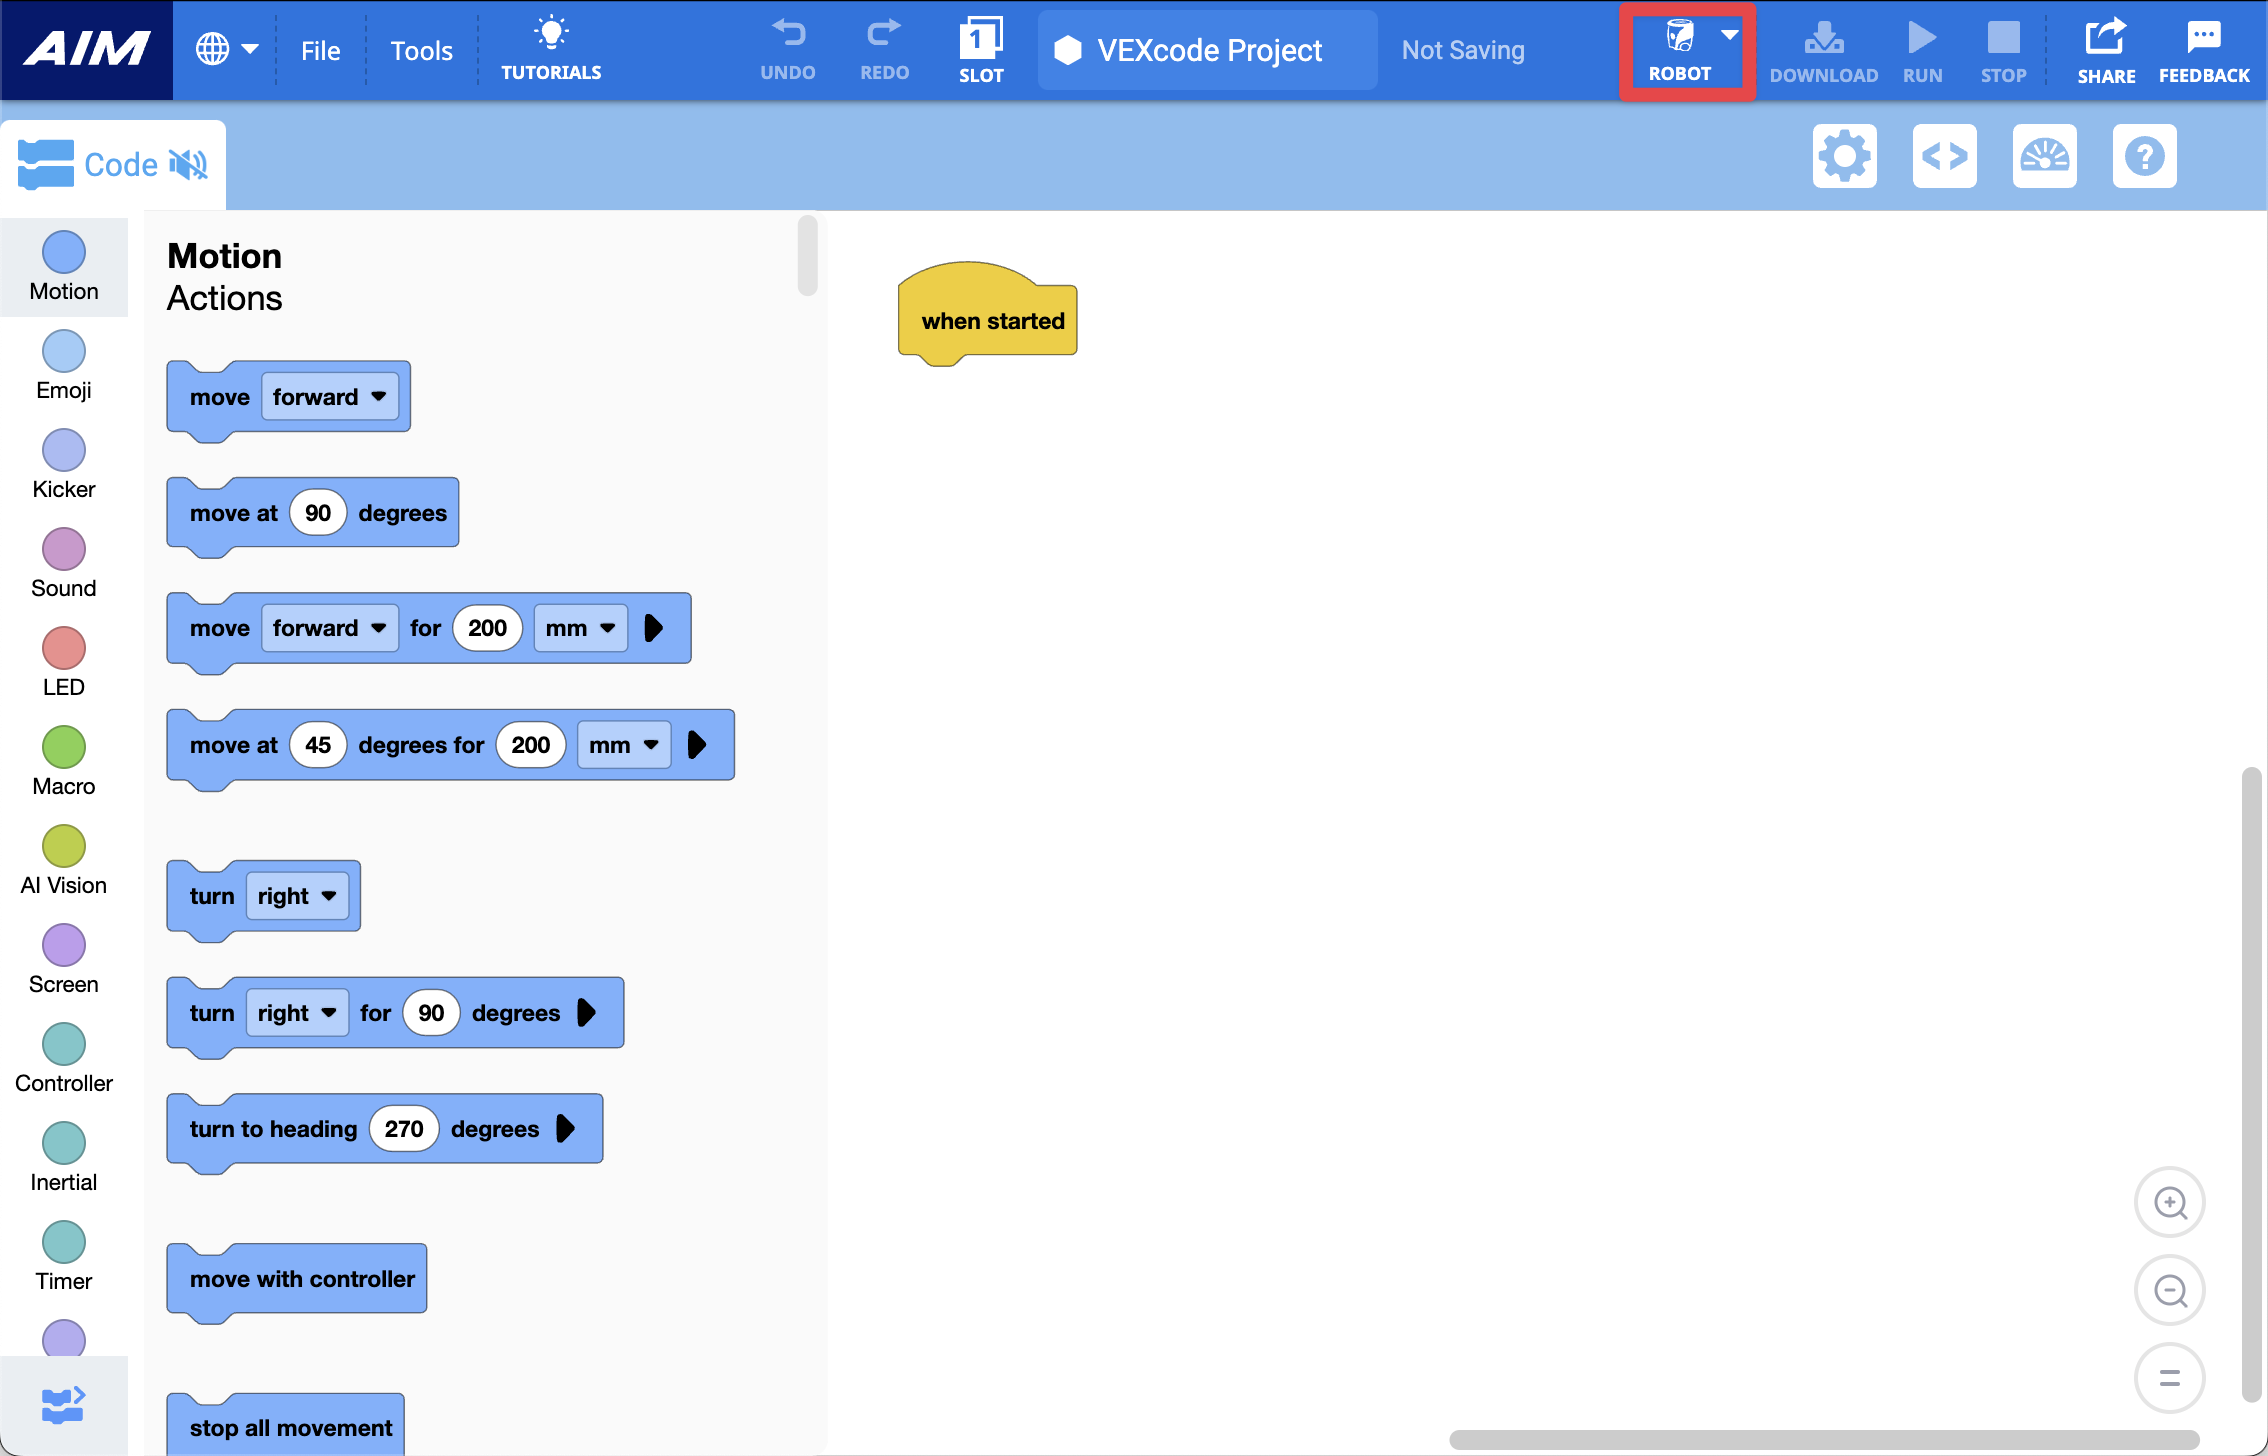The height and width of the screenshot is (1456, 2268).
Task: Open the language globe dropdown
Action: [227, 48]
